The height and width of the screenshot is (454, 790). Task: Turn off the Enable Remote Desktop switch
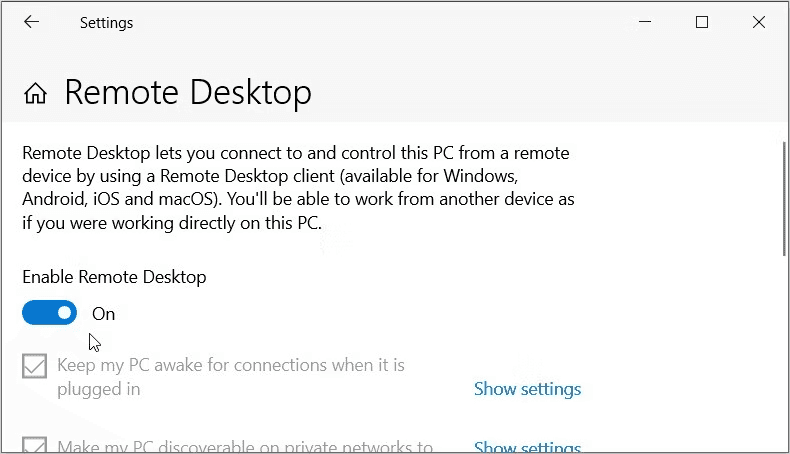[x=49, y=313]
